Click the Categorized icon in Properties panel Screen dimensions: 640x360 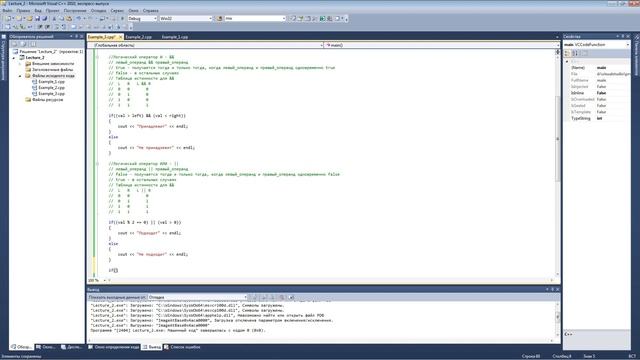(567, 53)
